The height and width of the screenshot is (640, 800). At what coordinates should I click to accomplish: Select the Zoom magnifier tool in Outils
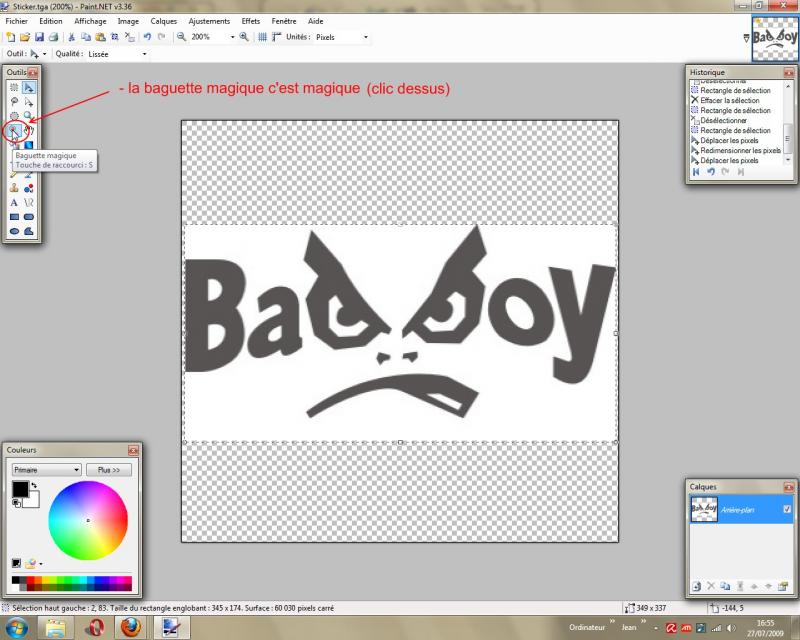[29, 116]
